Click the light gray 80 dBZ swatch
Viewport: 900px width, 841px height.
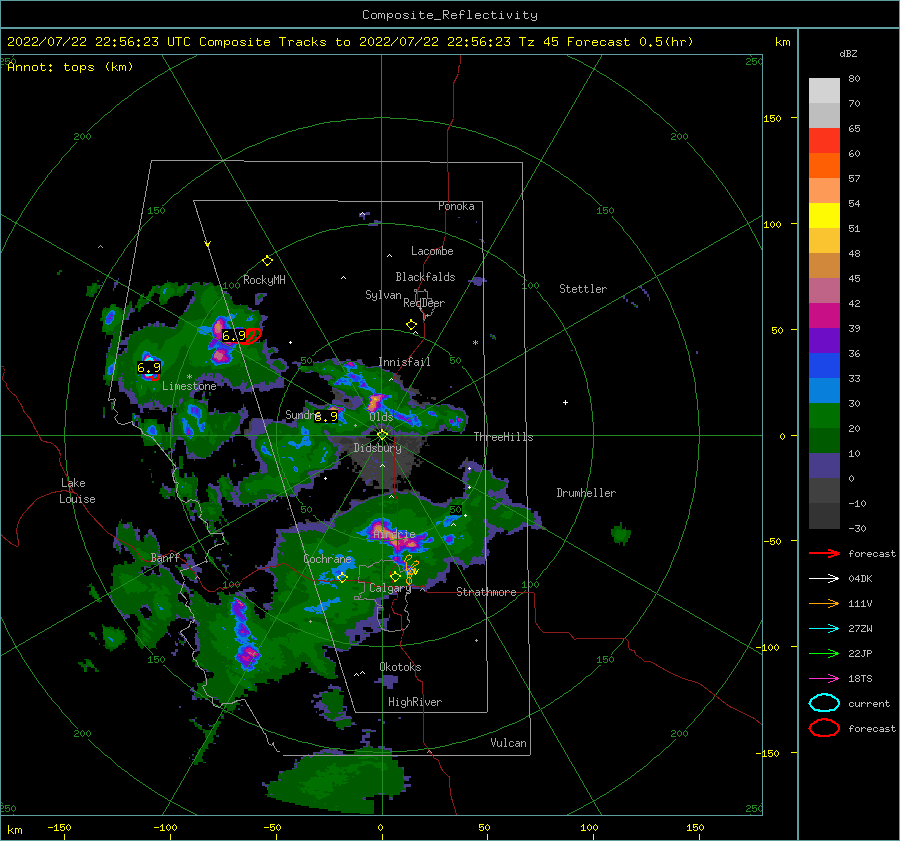824,91
